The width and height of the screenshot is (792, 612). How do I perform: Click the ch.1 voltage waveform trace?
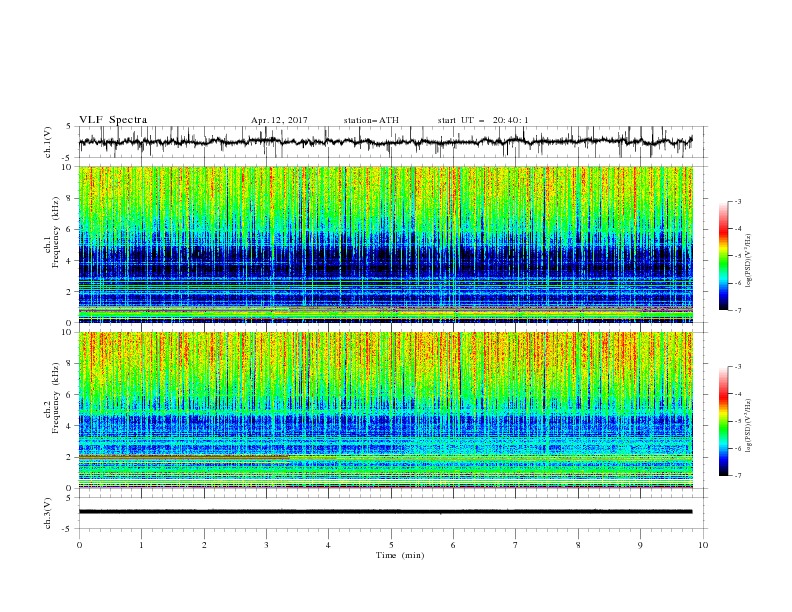(x=385, y=141)
